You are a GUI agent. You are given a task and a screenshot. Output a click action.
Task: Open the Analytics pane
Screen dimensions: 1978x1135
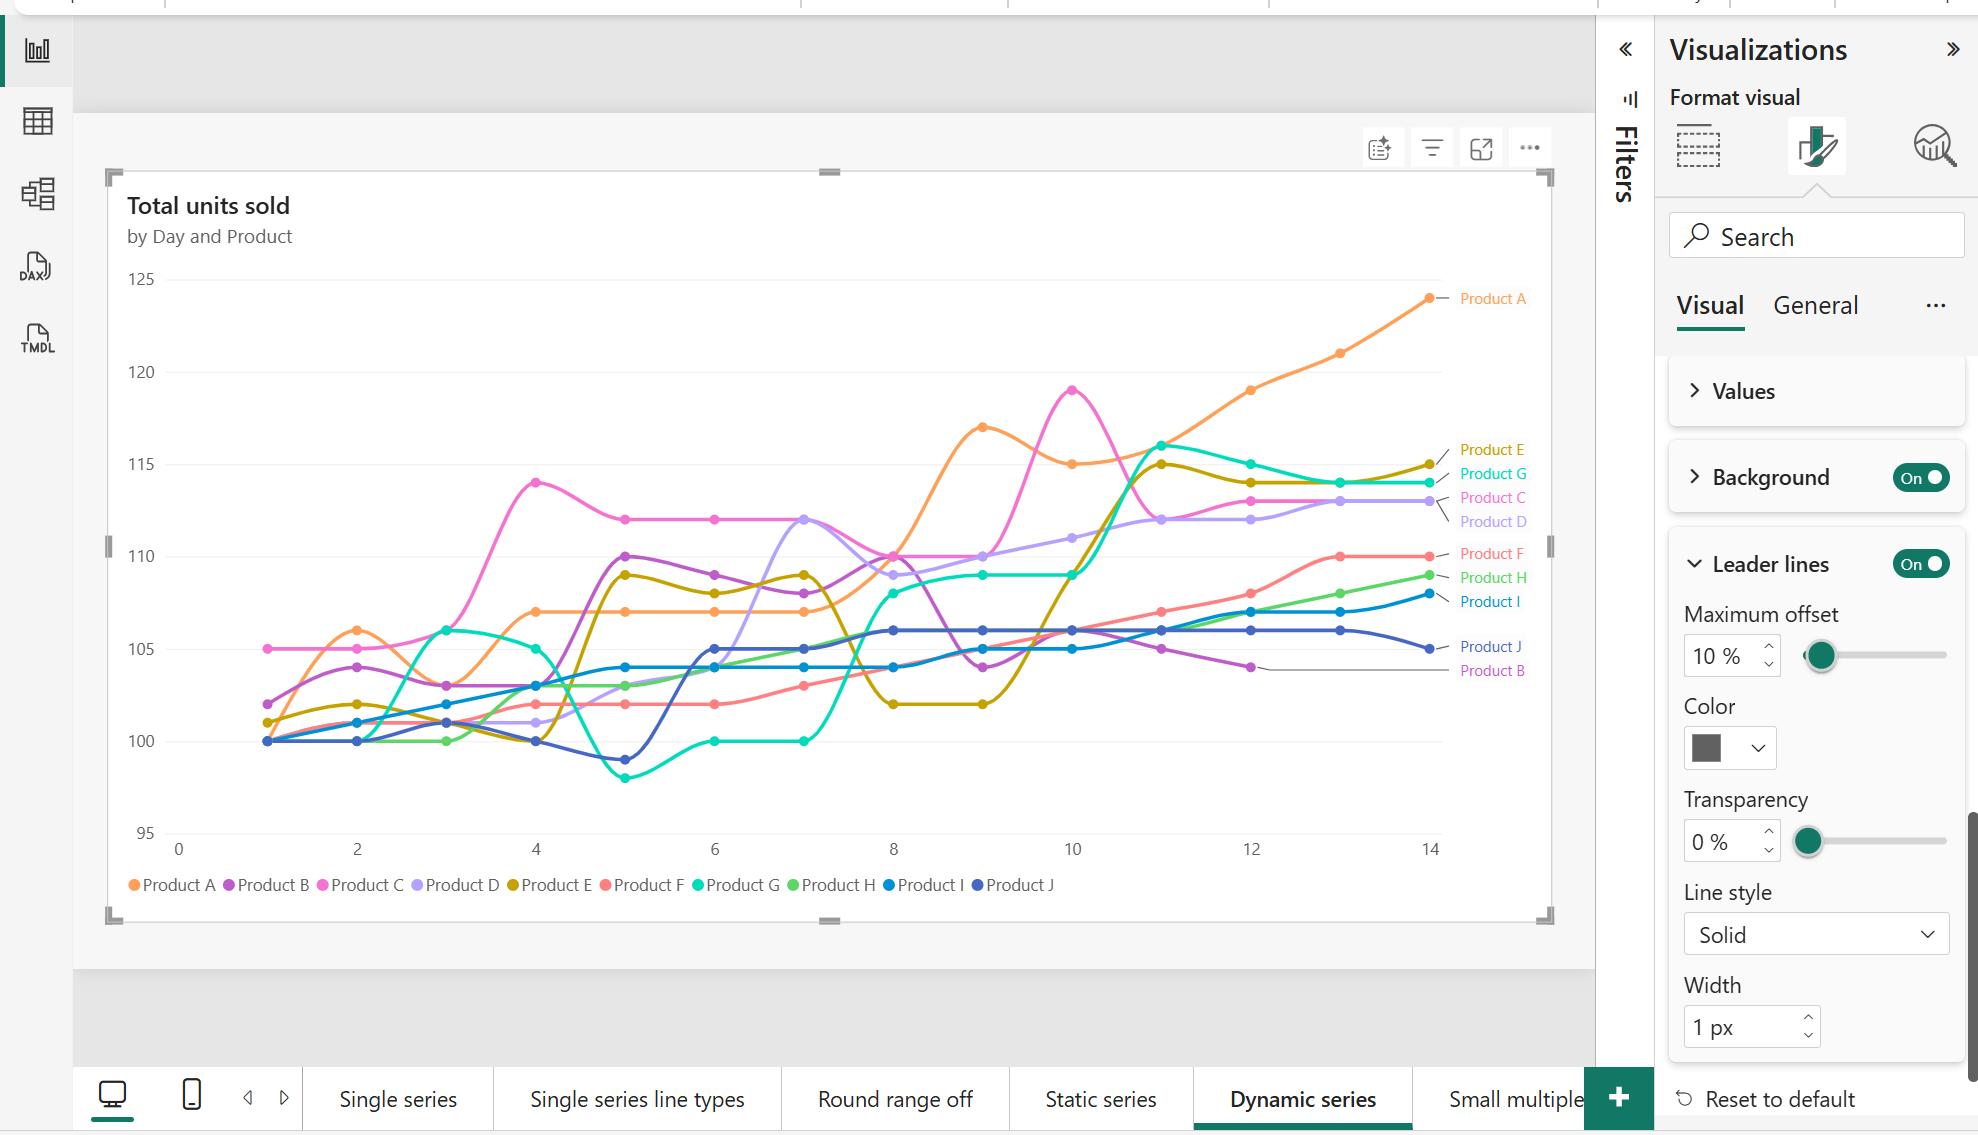pyautogui.click(x=1934, y=145)
